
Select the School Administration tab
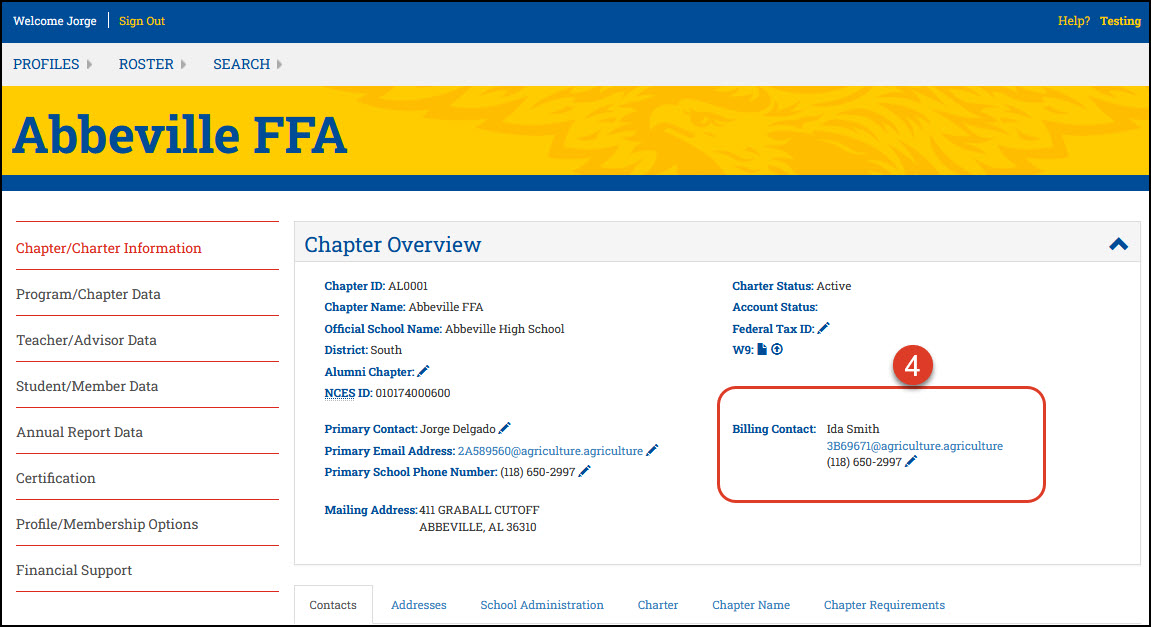[x=541, y=605]
